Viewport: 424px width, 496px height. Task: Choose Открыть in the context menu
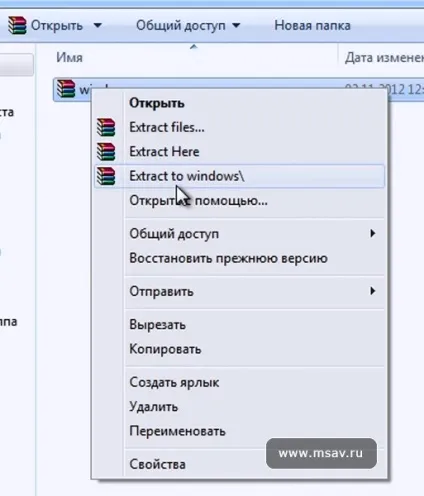tap(239, 103)
